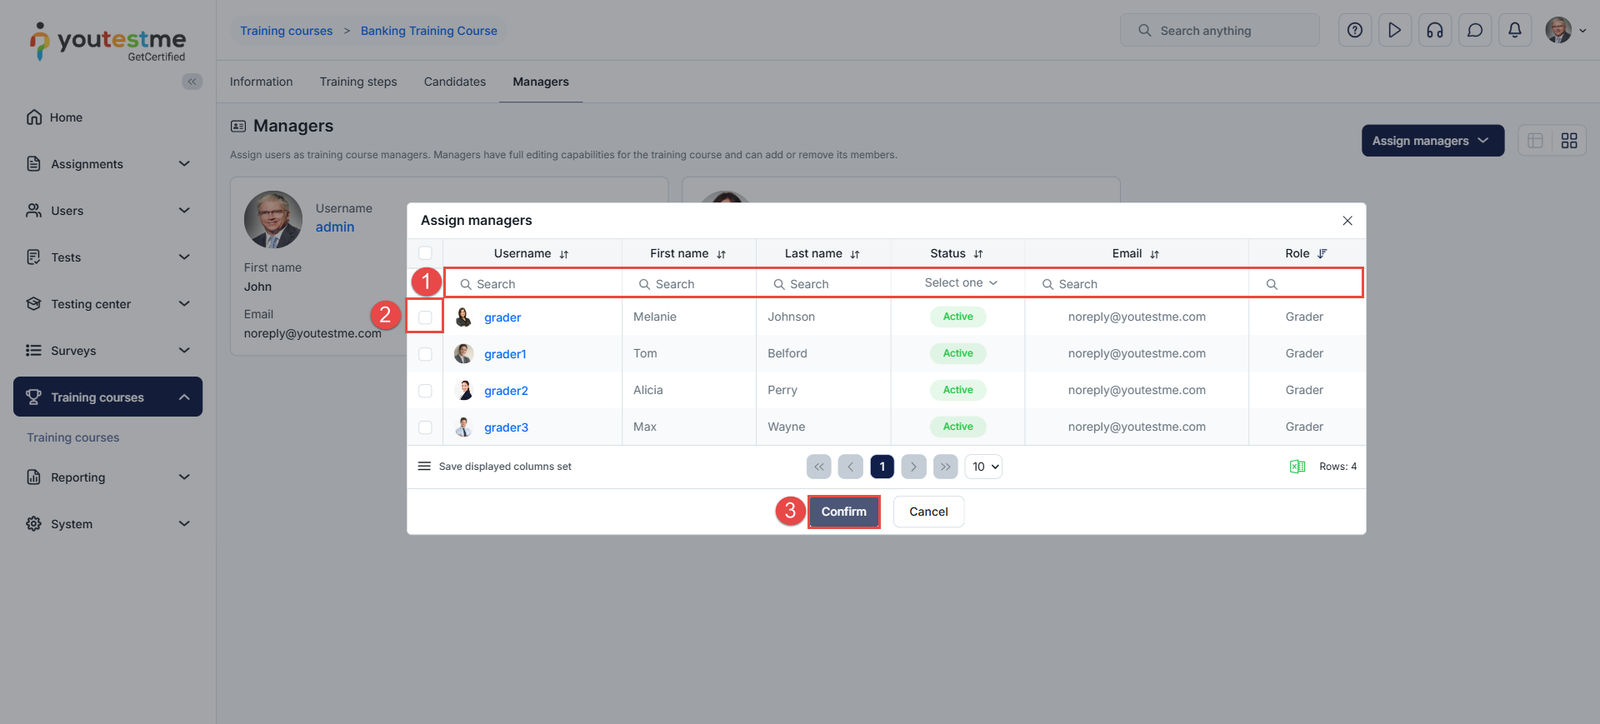Click the notifications bell icon
Viewport: 1600px width, 724px height.
click(1514, 31)
